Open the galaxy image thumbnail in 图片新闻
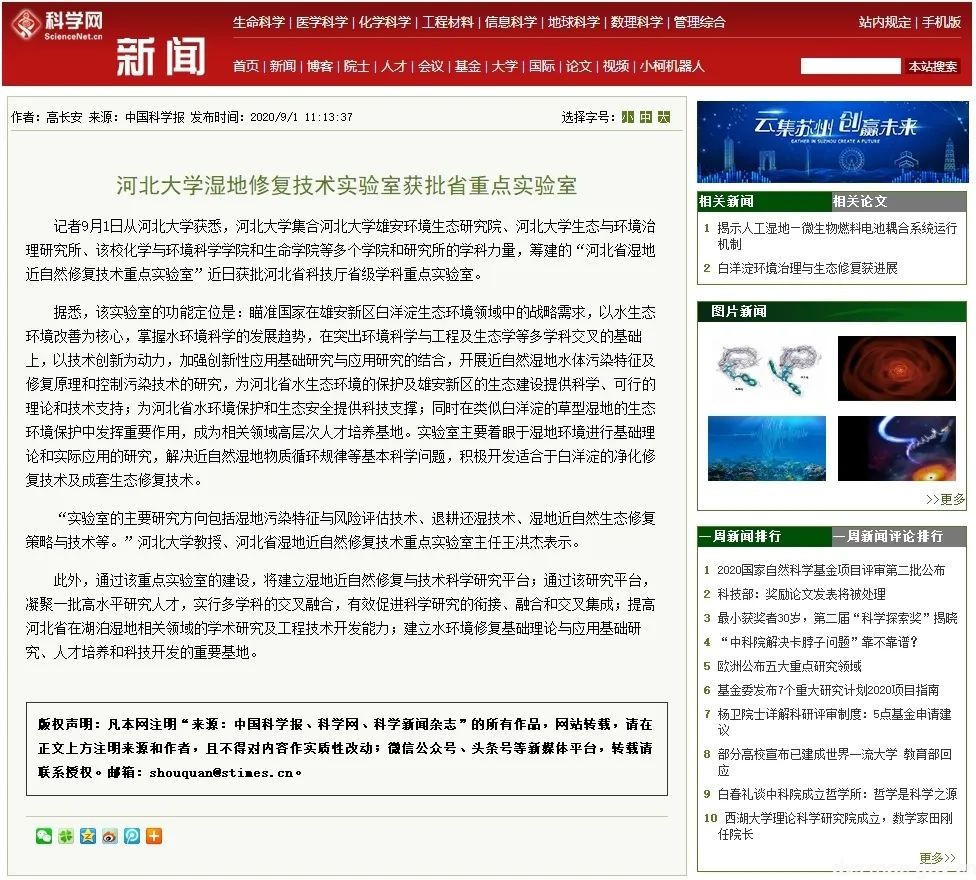 click(896, 369)
